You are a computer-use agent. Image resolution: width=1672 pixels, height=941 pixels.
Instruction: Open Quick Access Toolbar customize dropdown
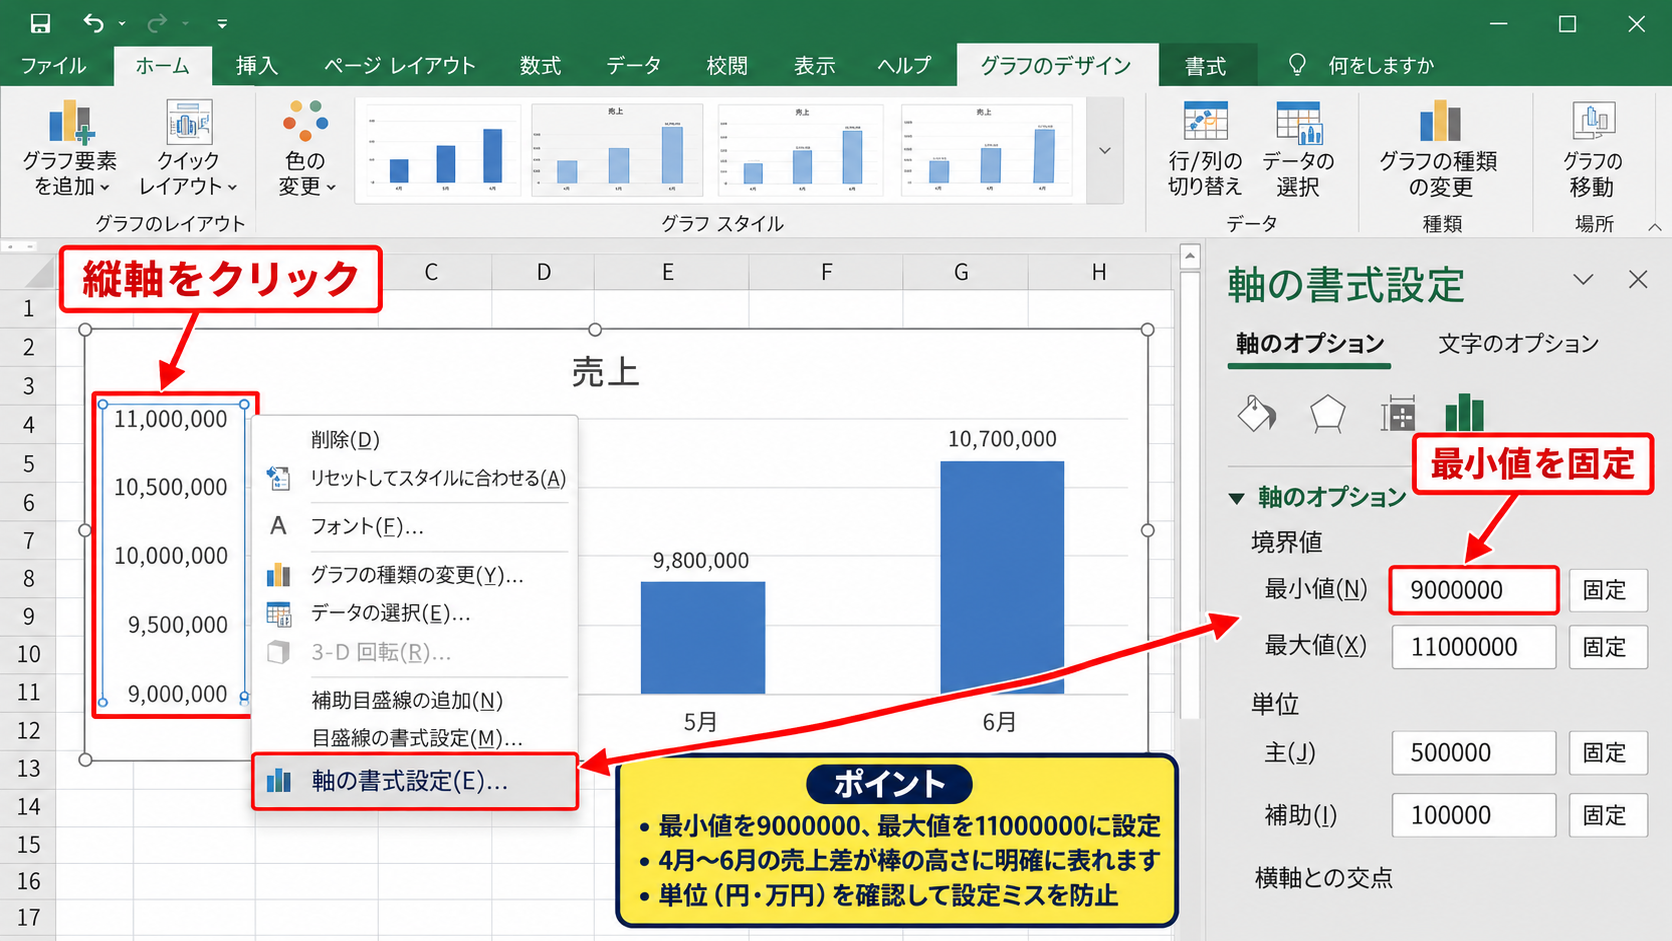(x=222, y=23)
